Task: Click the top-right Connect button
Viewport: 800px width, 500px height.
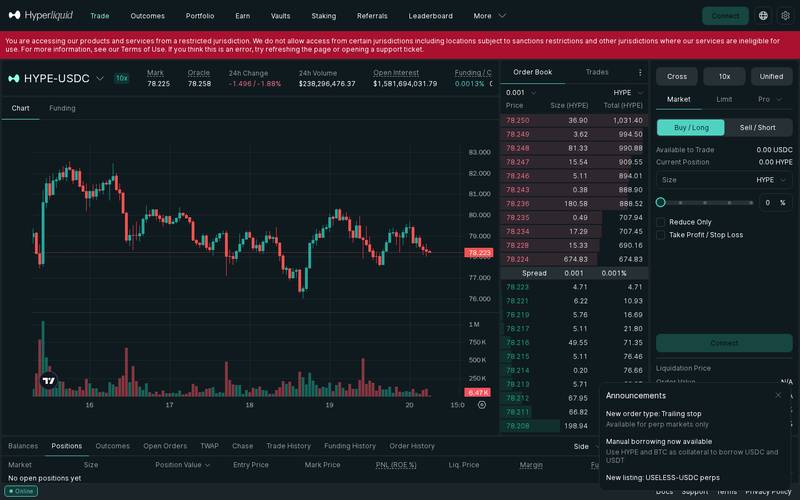Action: coord(725,16)
